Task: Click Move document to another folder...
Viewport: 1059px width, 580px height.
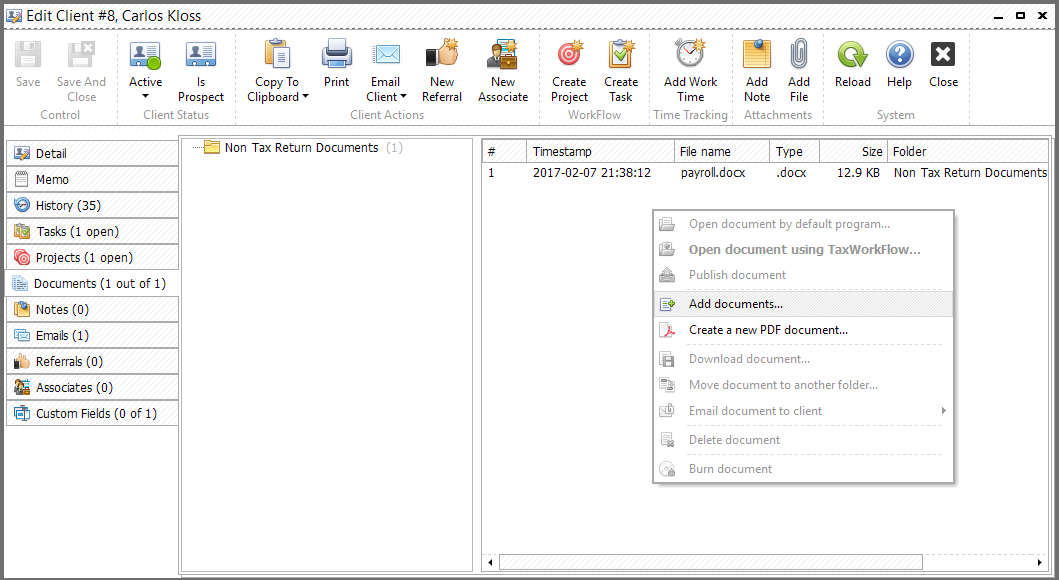Action: (x=803, y=385)
